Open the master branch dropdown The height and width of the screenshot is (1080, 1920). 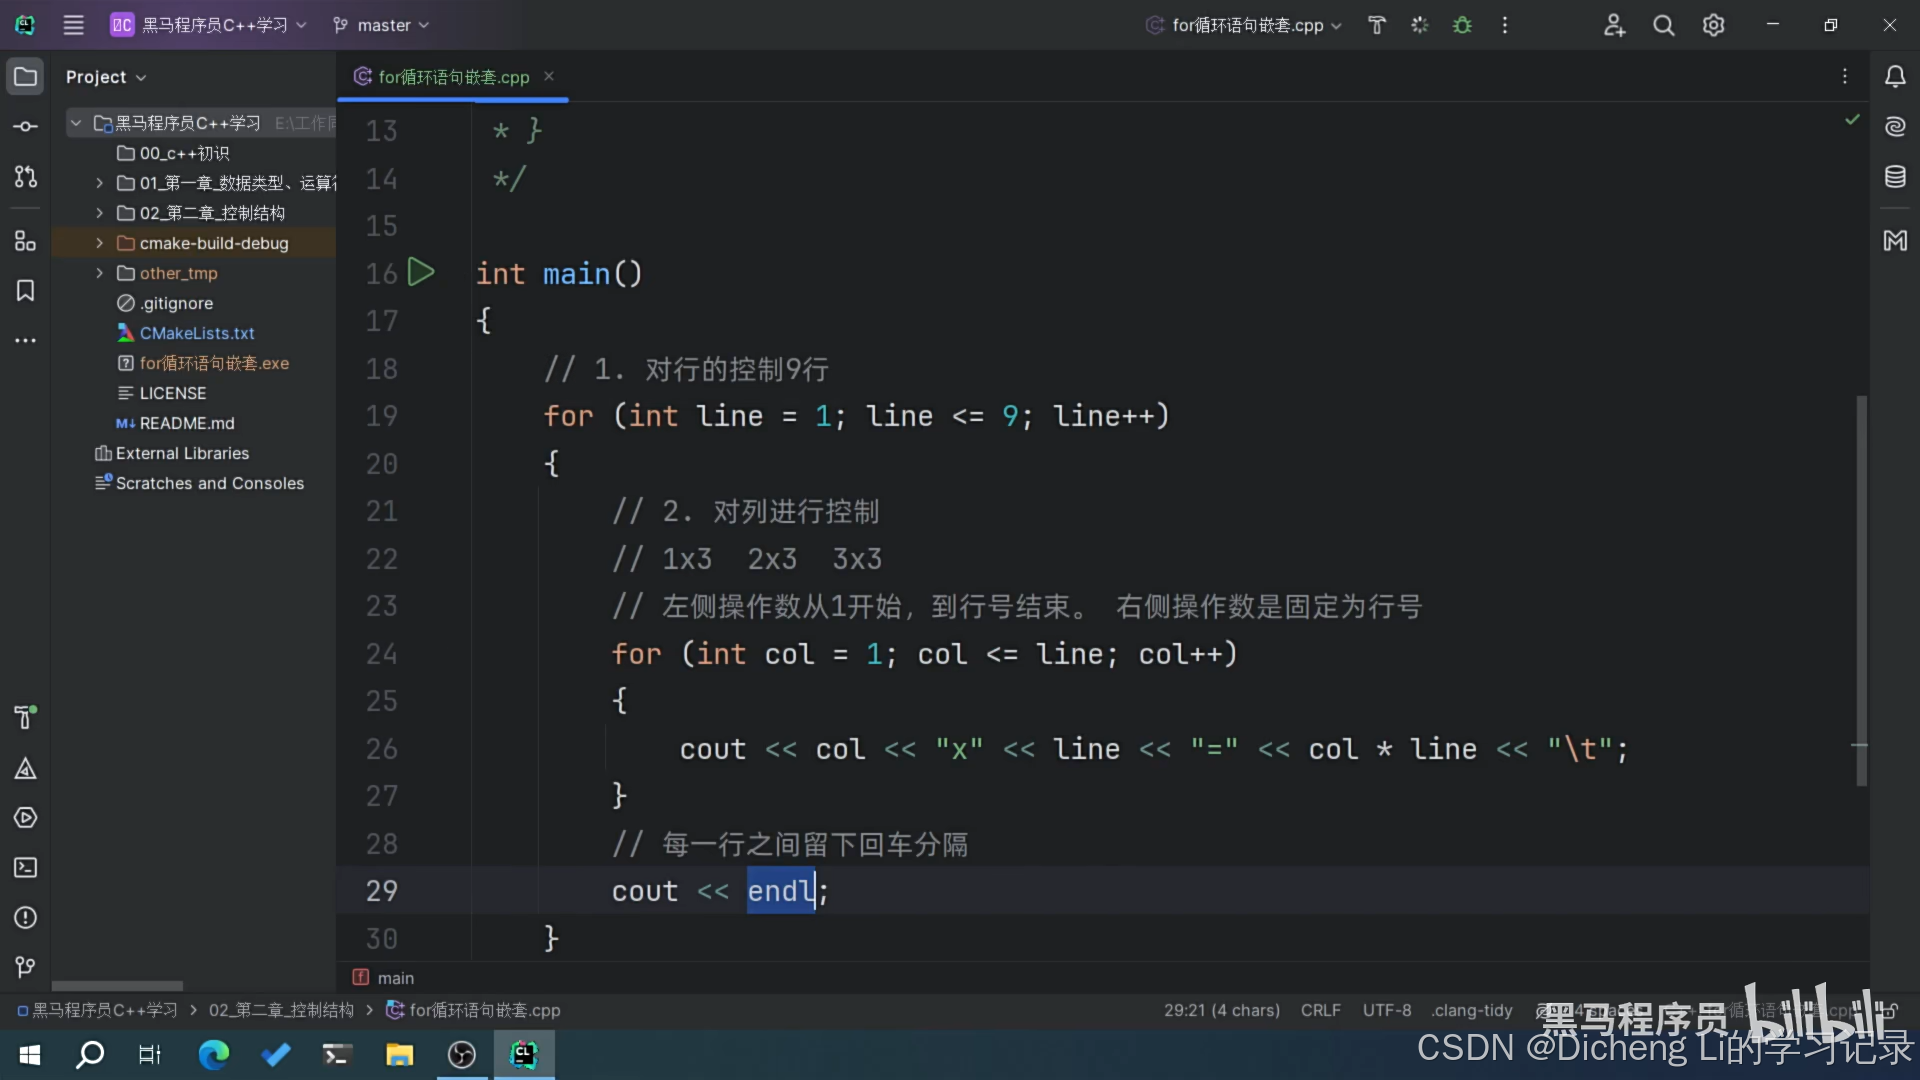click(381, 25)
